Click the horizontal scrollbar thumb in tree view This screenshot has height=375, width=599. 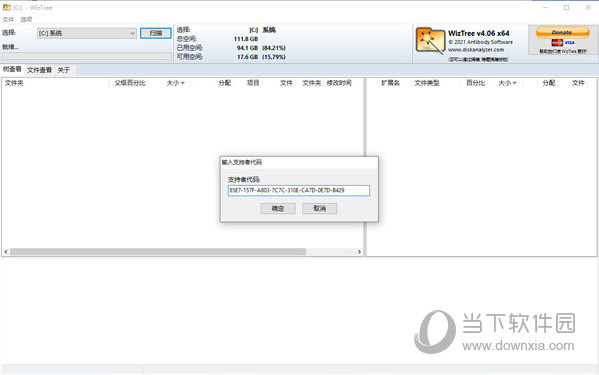[x=158, y=252]
